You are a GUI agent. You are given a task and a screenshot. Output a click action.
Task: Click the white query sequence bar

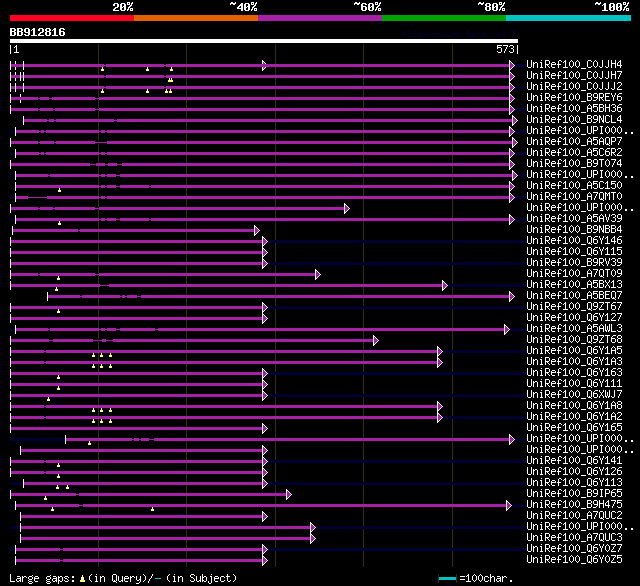[264, 41]
